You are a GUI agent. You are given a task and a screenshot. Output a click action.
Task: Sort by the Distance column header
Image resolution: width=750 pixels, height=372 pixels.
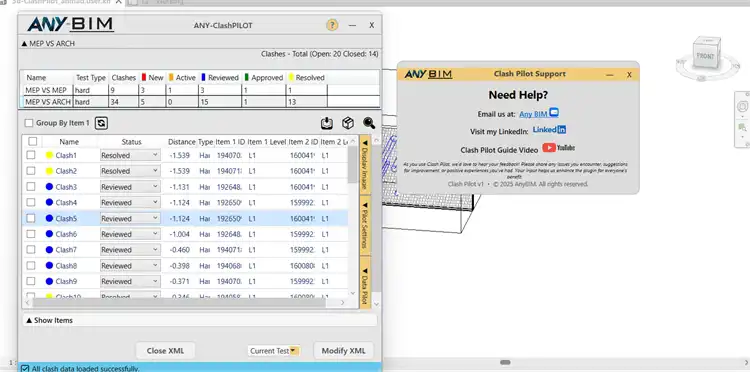pyautogui.click(x=182, y=142)
